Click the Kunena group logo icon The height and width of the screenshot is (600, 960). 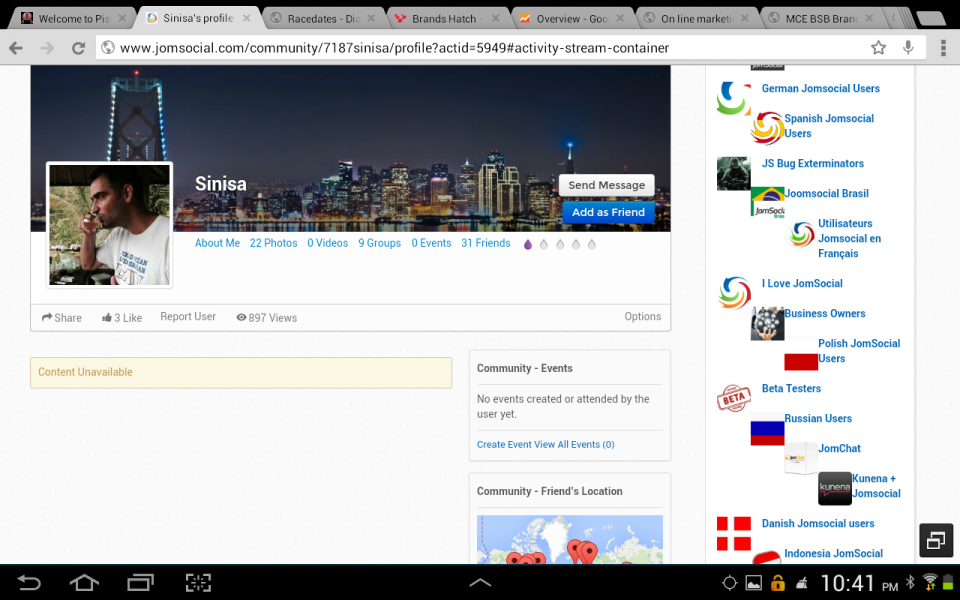click(x=834, y=488)
